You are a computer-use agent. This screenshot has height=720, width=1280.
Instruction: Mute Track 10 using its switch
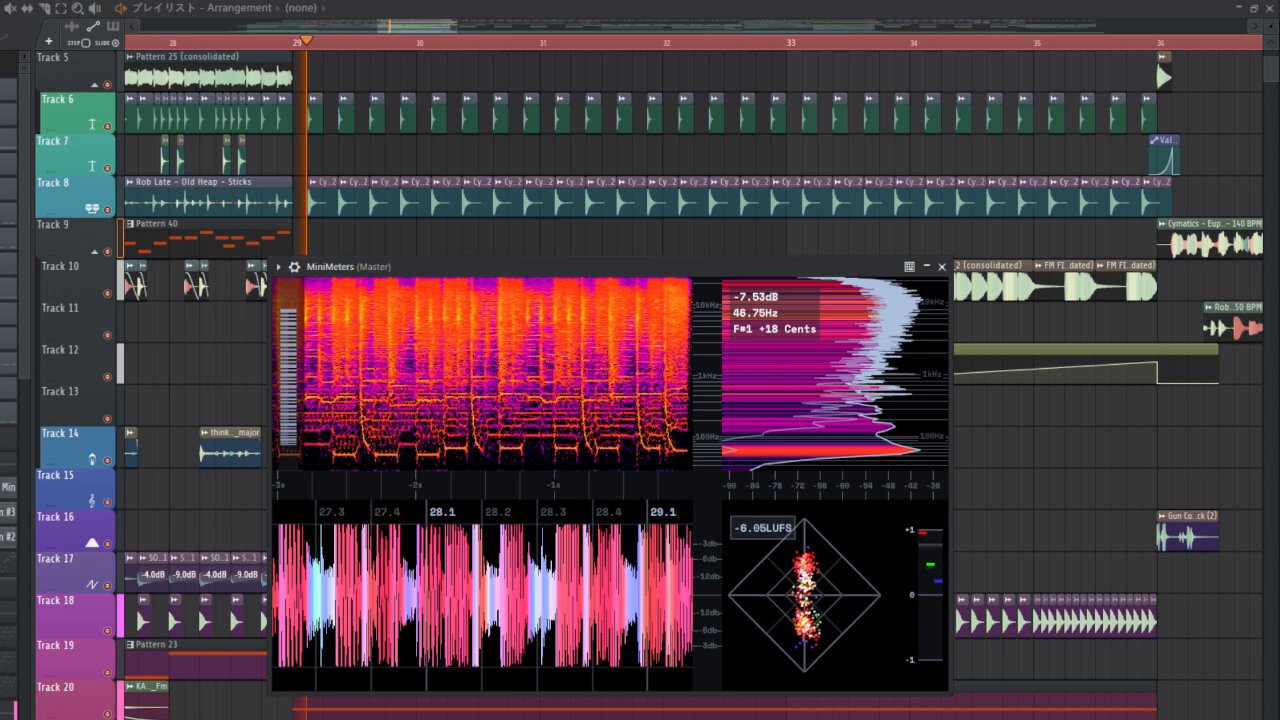tap(107, 293)
